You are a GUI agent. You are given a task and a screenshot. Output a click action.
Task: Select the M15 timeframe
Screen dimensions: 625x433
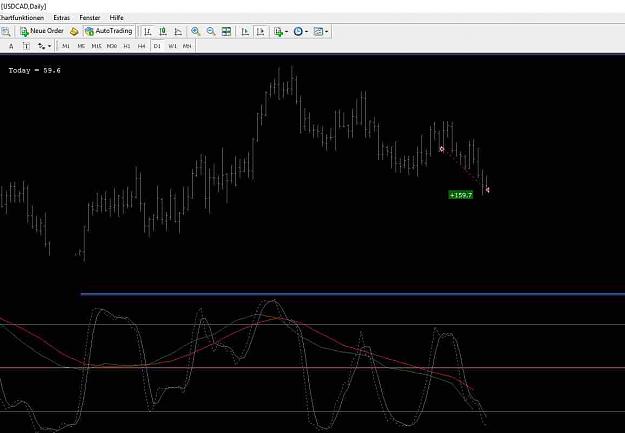click(96, 46)
